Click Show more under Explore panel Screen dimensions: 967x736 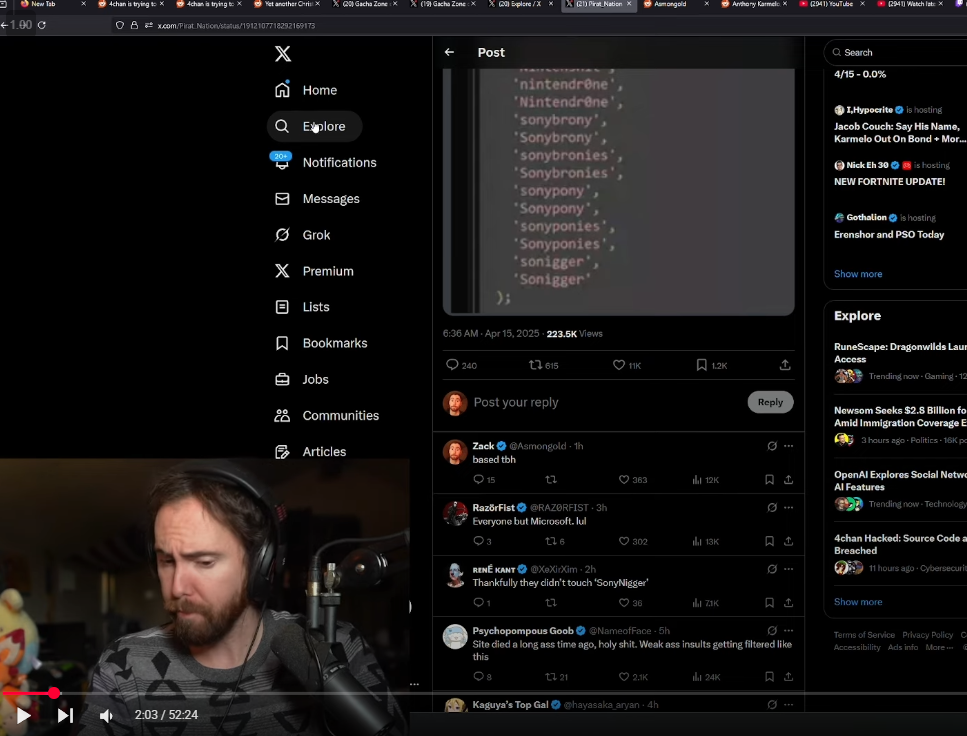coord(858,602)
